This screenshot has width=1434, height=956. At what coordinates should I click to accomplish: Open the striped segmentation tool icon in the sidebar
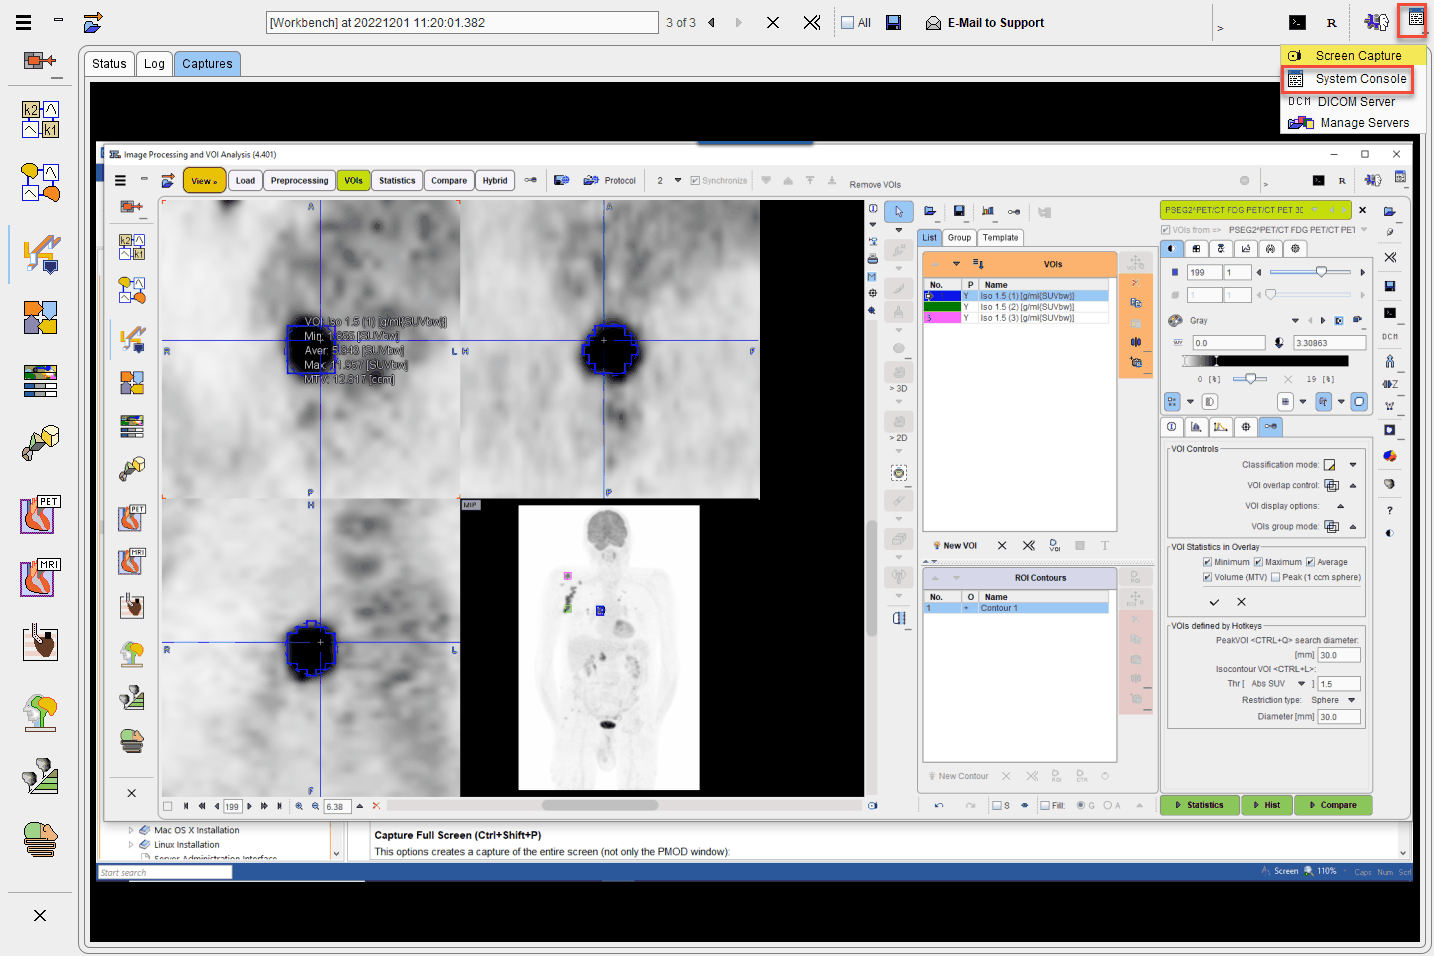pos(41,381)
